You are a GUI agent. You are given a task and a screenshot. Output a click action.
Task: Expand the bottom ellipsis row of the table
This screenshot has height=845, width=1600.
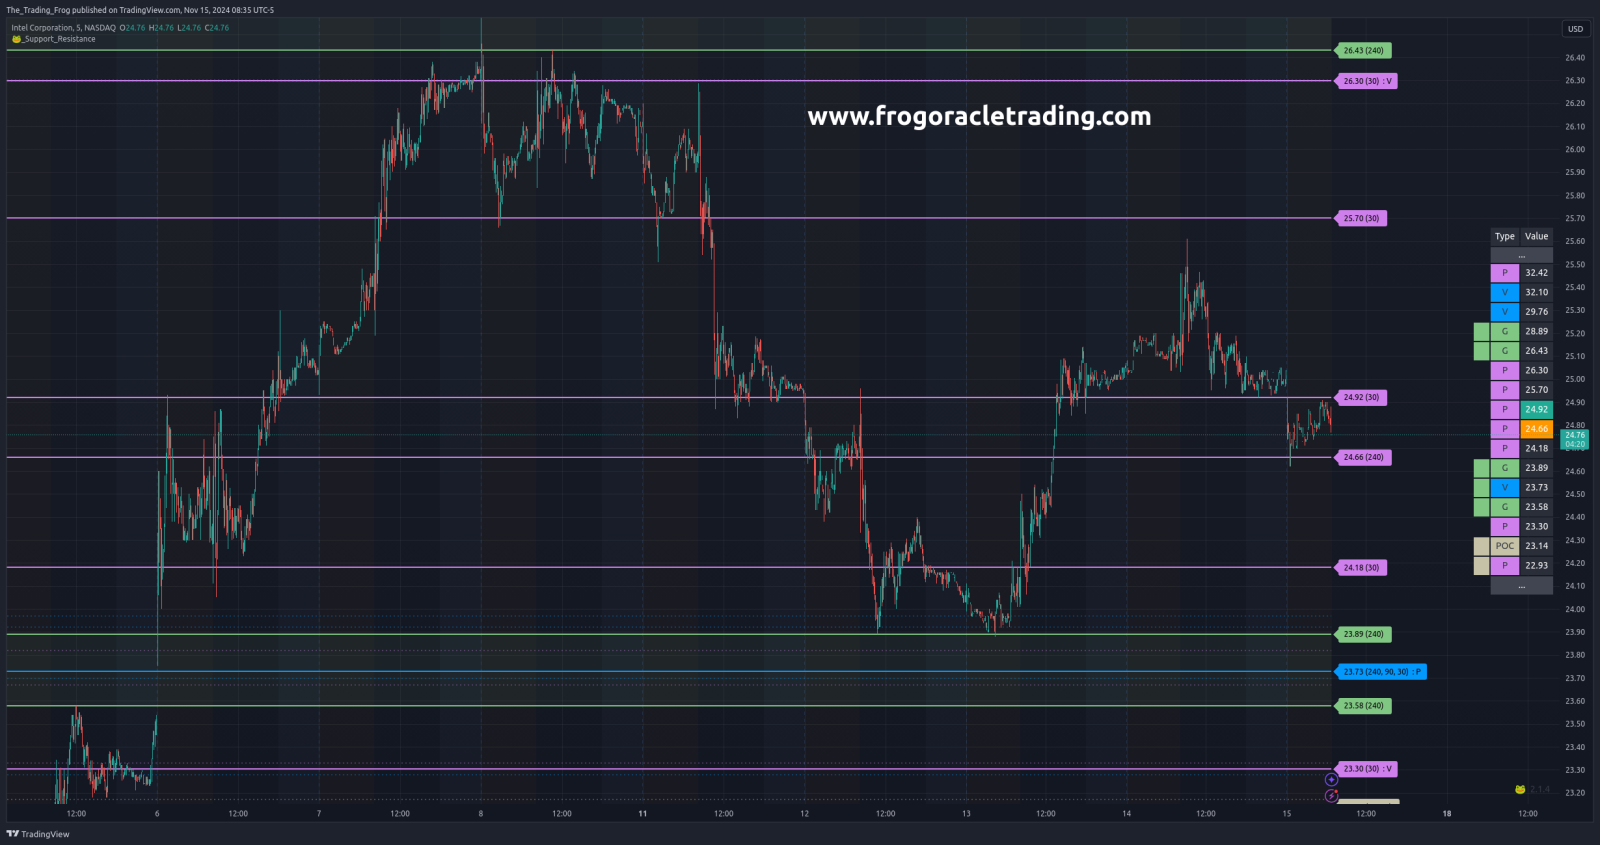[x=1522, y=586]
